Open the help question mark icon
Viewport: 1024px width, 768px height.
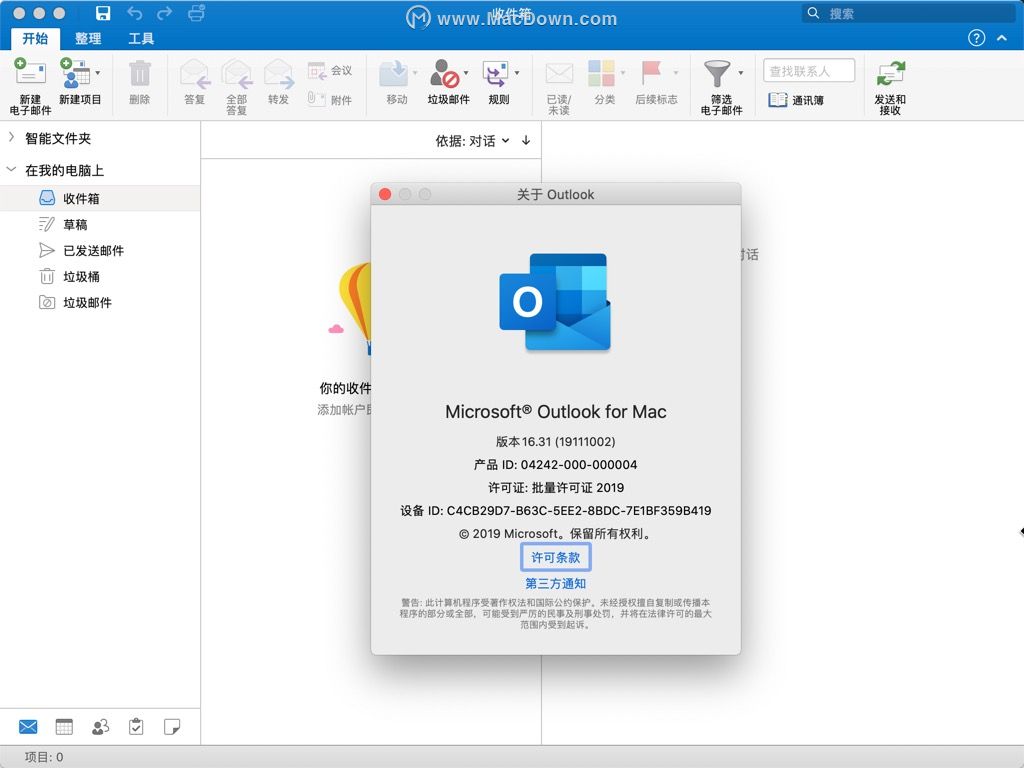point(976,38)
